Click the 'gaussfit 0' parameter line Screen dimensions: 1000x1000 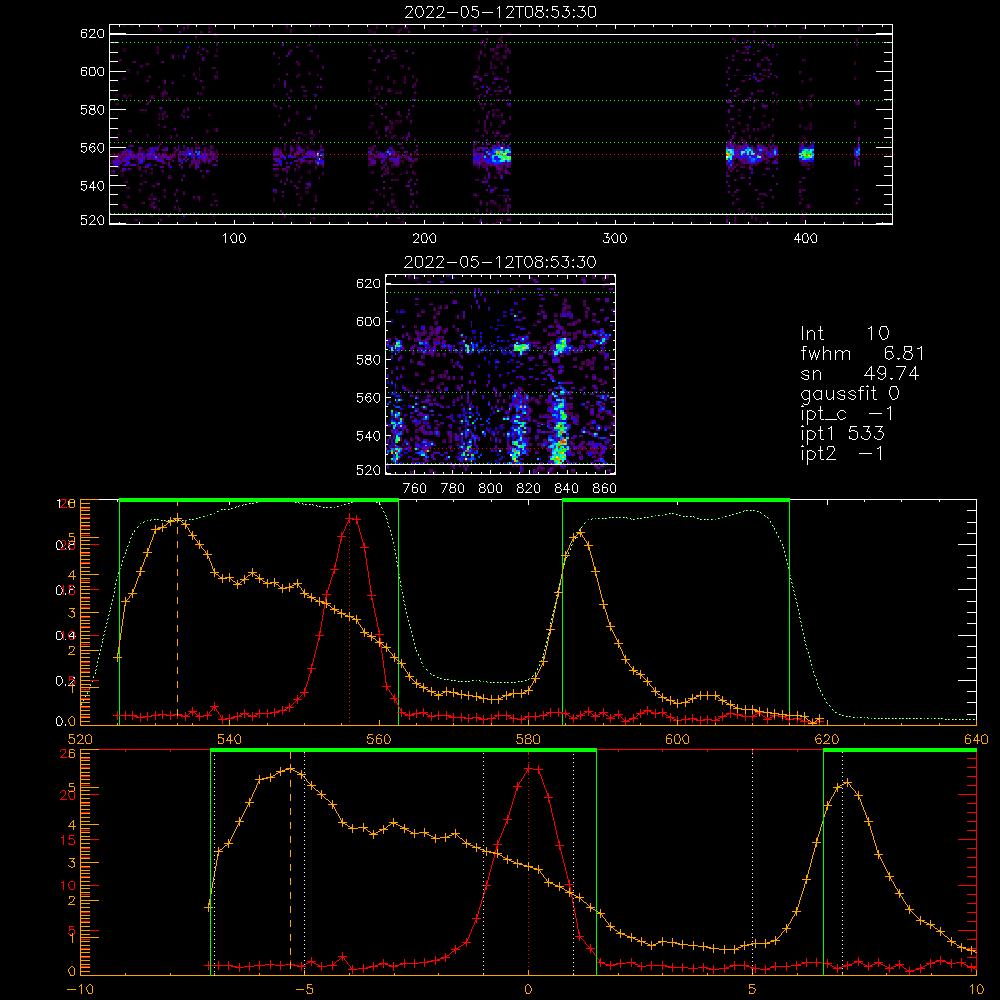(850, 393)
